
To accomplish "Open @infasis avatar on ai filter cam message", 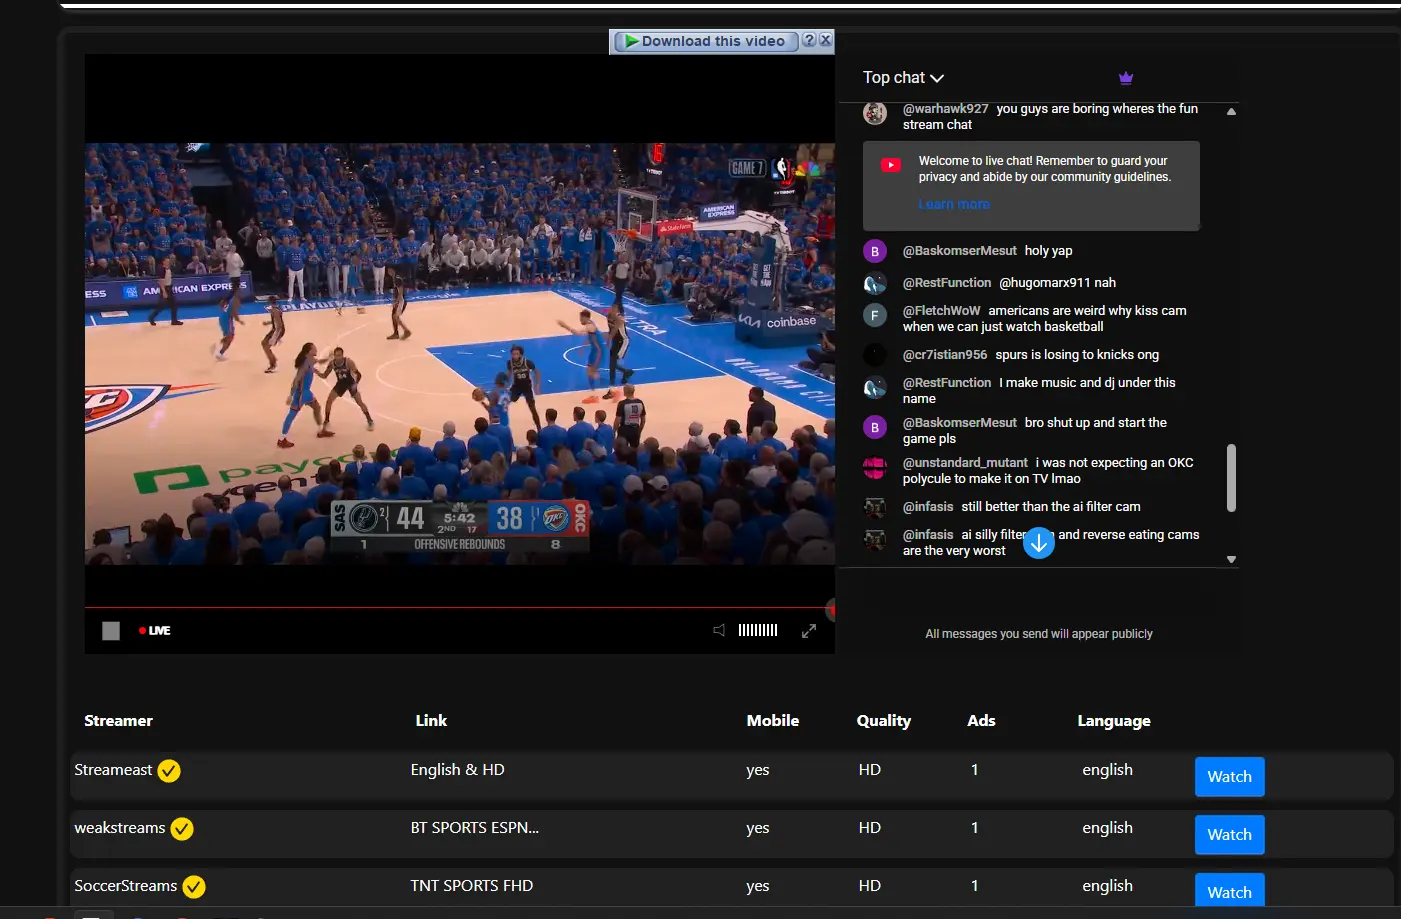I will click(x=875, y=507).
